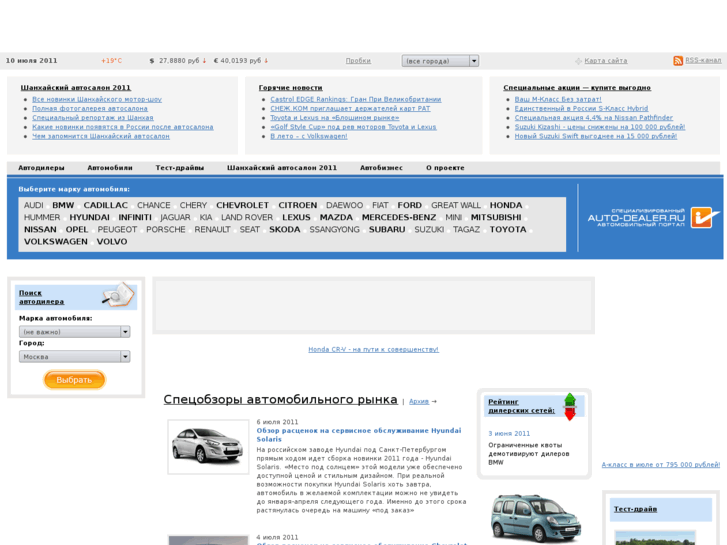Open the Карта сайта link
Viewport: 727px width, 545px height.
tap(606, 61)
